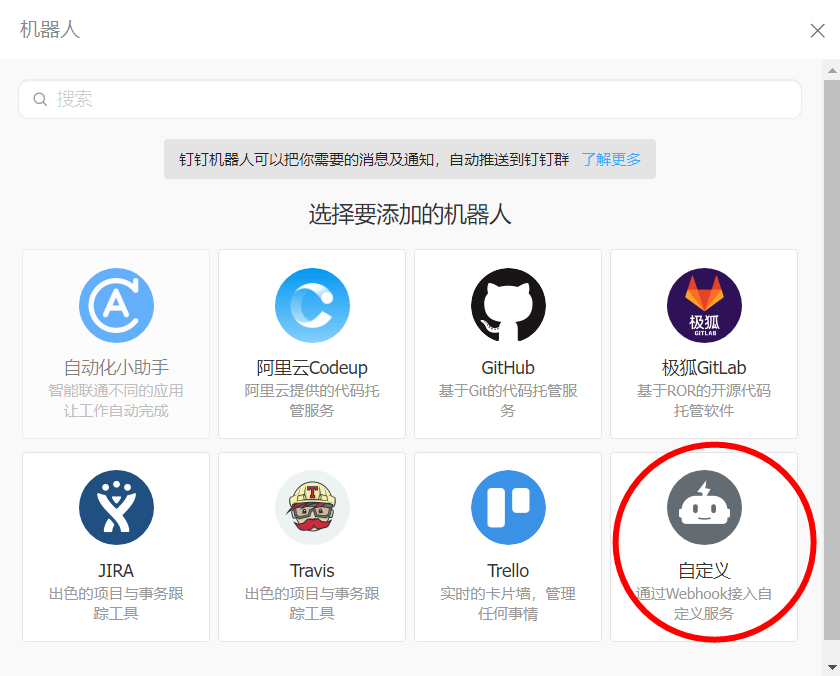This screenshot has height=676, width=840.
Task: Click description 基于Git的代码托管服务
Action: click(x=508, y=401)
